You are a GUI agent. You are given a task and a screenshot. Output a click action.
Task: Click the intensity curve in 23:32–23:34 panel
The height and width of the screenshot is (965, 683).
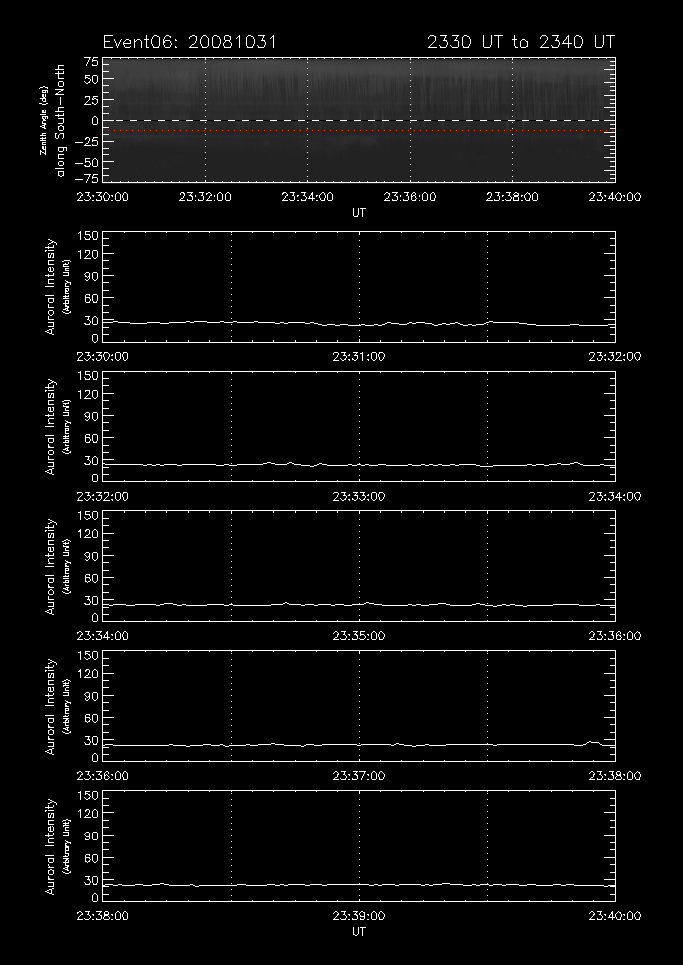tap(359, 465)
